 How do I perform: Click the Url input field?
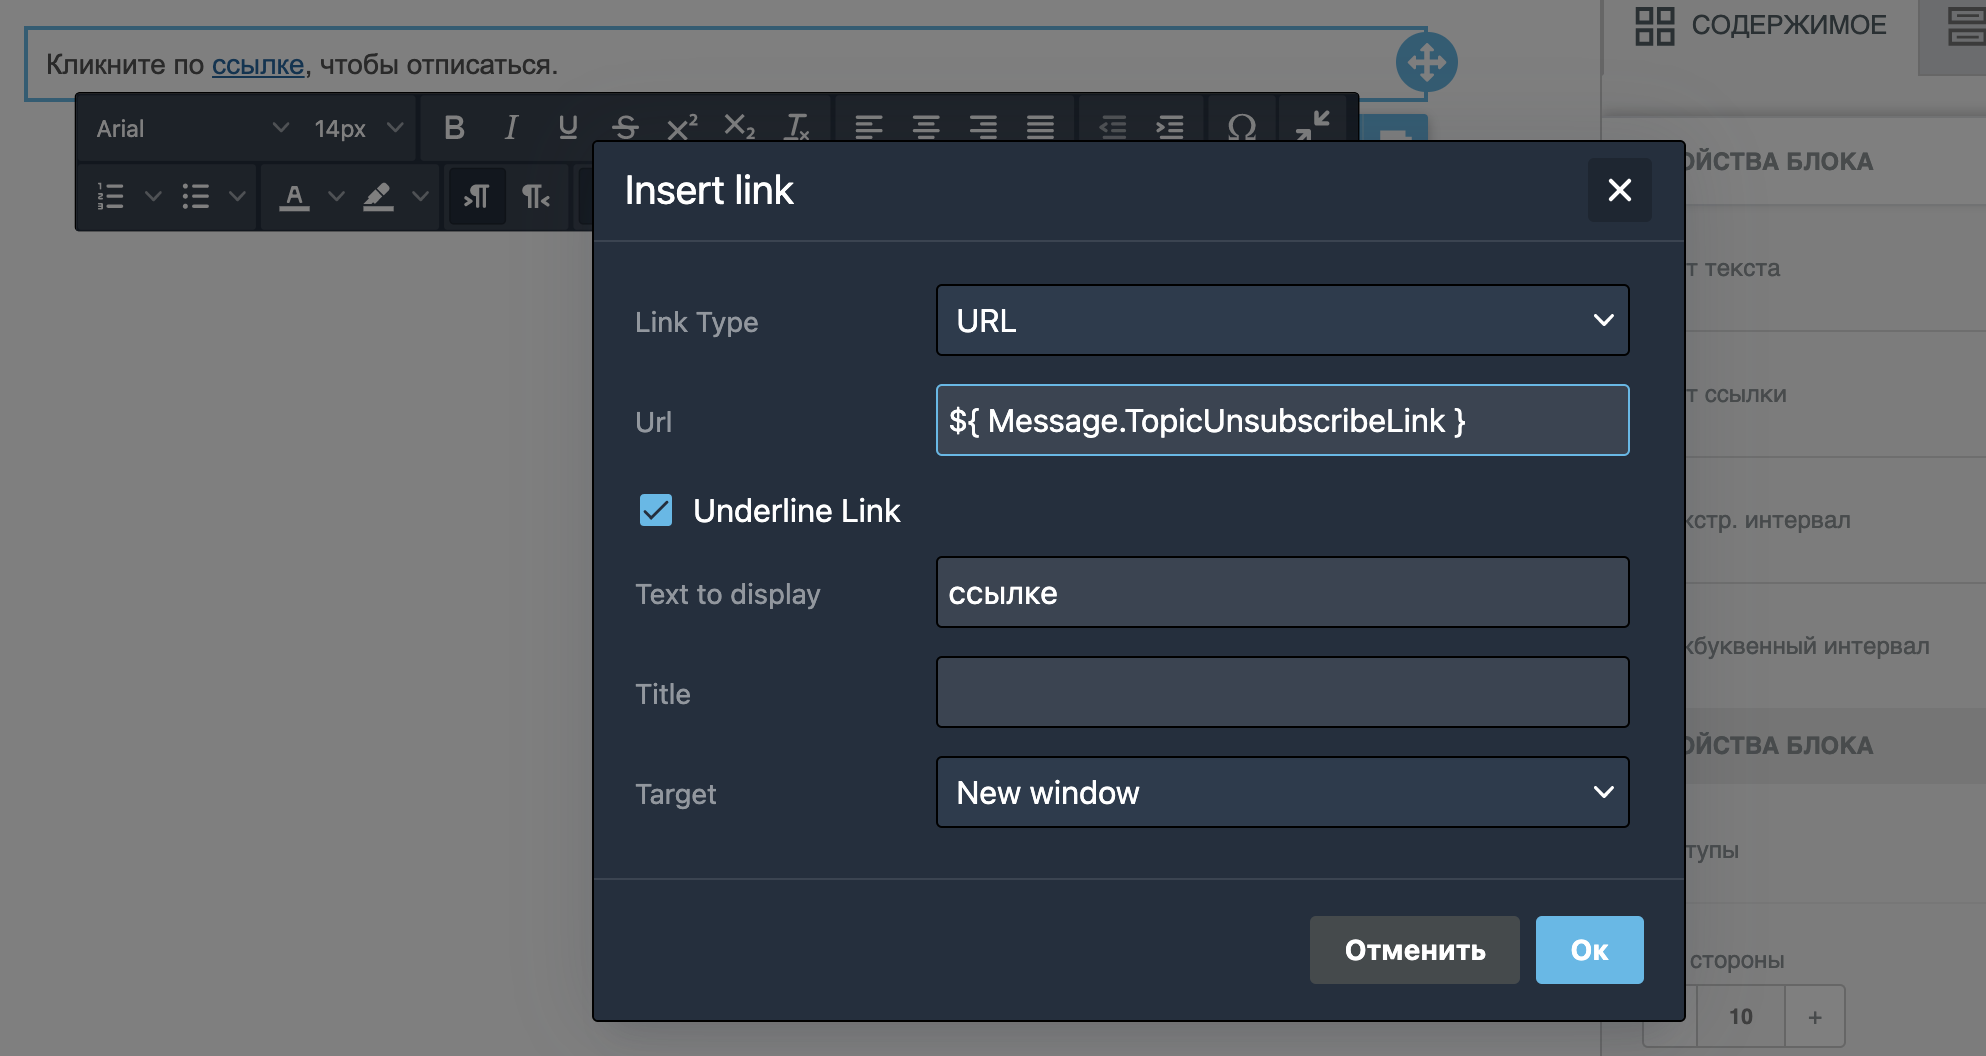click(1283, 420)
